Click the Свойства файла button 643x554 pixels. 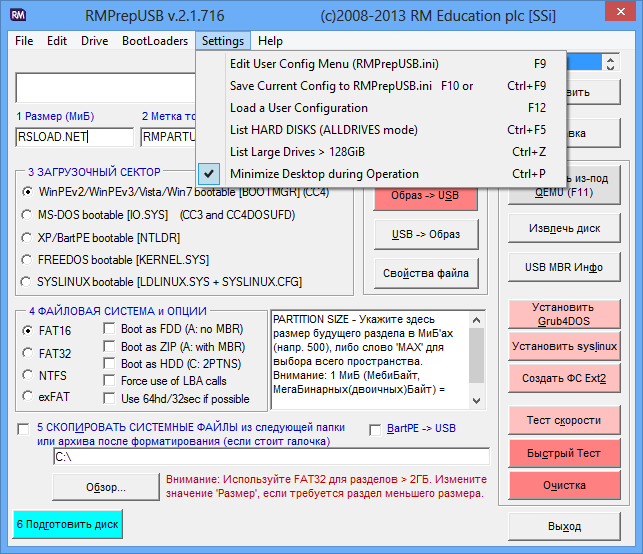click(x=426, y=273)
